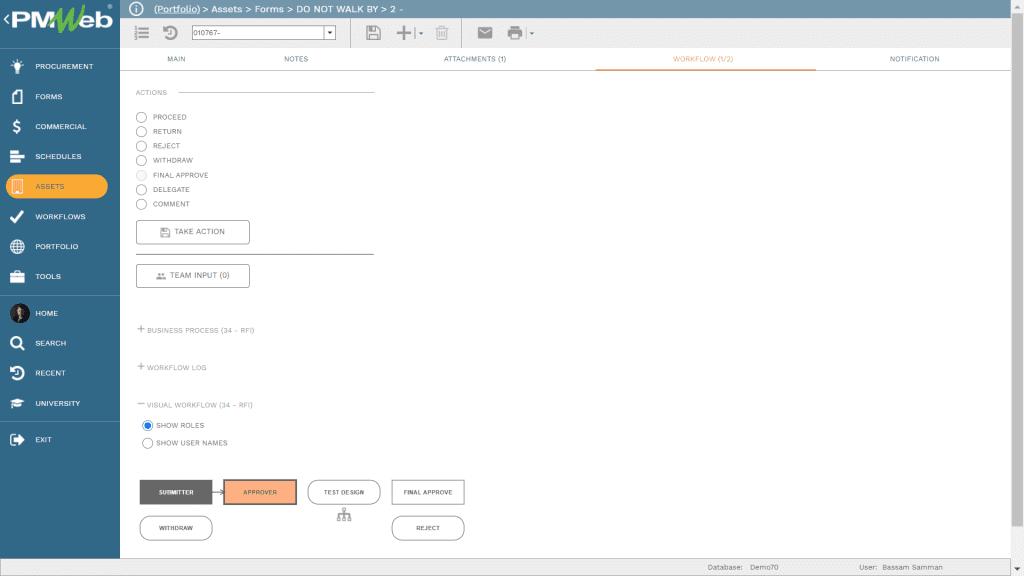Click the Submitter workflow step
Screen dimensions: 1024x576
click(x=176, y=492)
